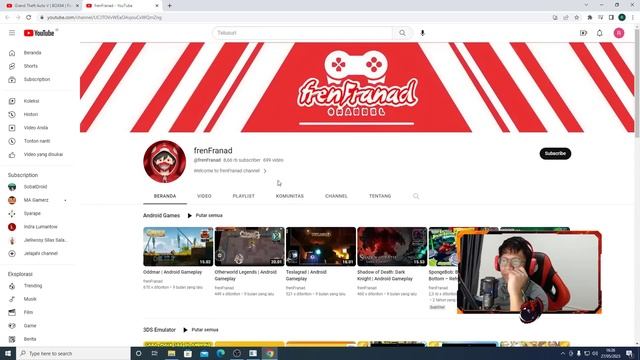Open a new Chrome tab
The height and width of the screenshot is (360, 640).
point(169,6)
